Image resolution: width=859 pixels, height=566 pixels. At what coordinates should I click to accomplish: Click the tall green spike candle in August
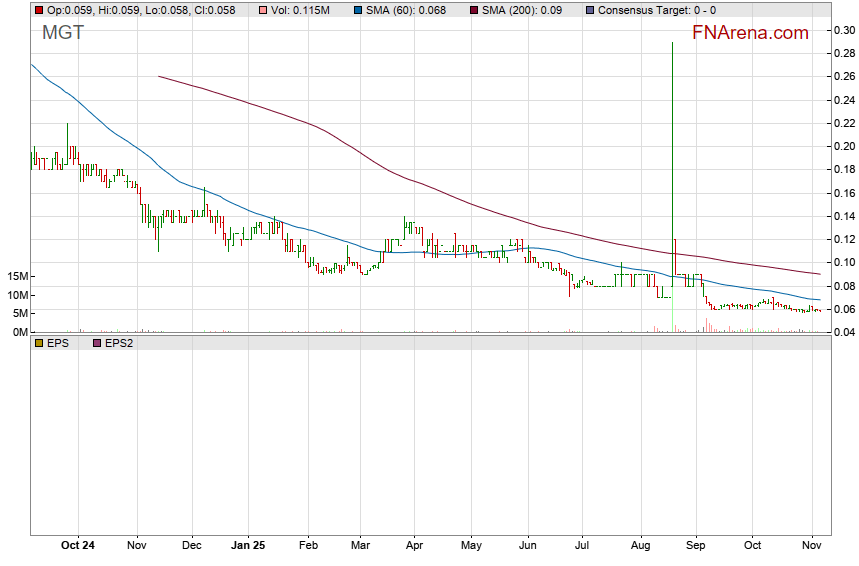point(672,150)
